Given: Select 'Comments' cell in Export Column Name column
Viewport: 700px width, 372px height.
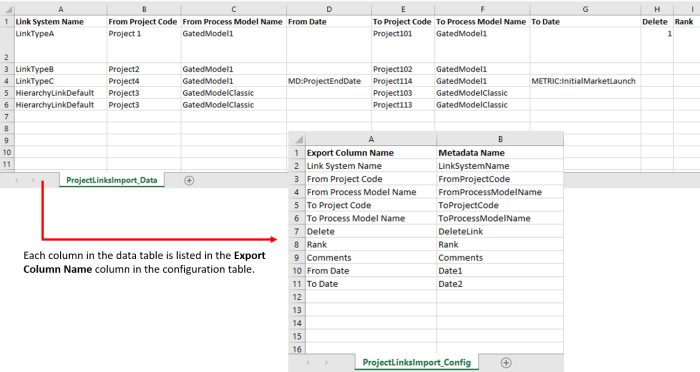Looking at the screenshot, I should [x=371, y=258].
